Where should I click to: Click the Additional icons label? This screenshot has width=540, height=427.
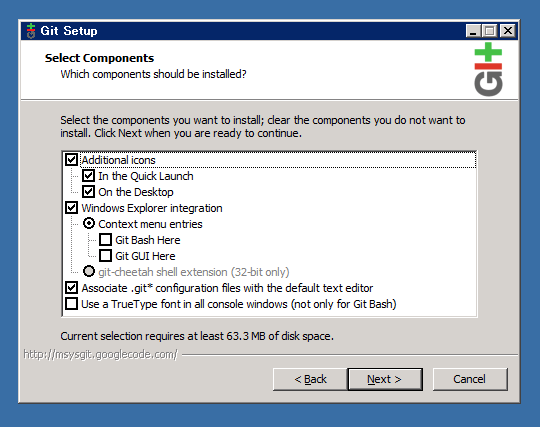(118, 160)
